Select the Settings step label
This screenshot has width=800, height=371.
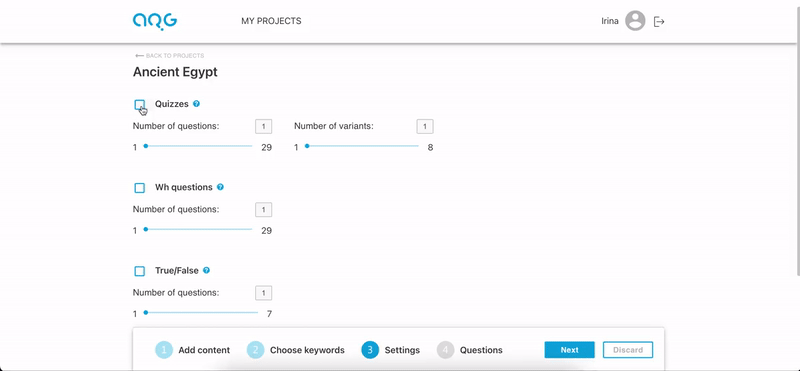point(402,350)
